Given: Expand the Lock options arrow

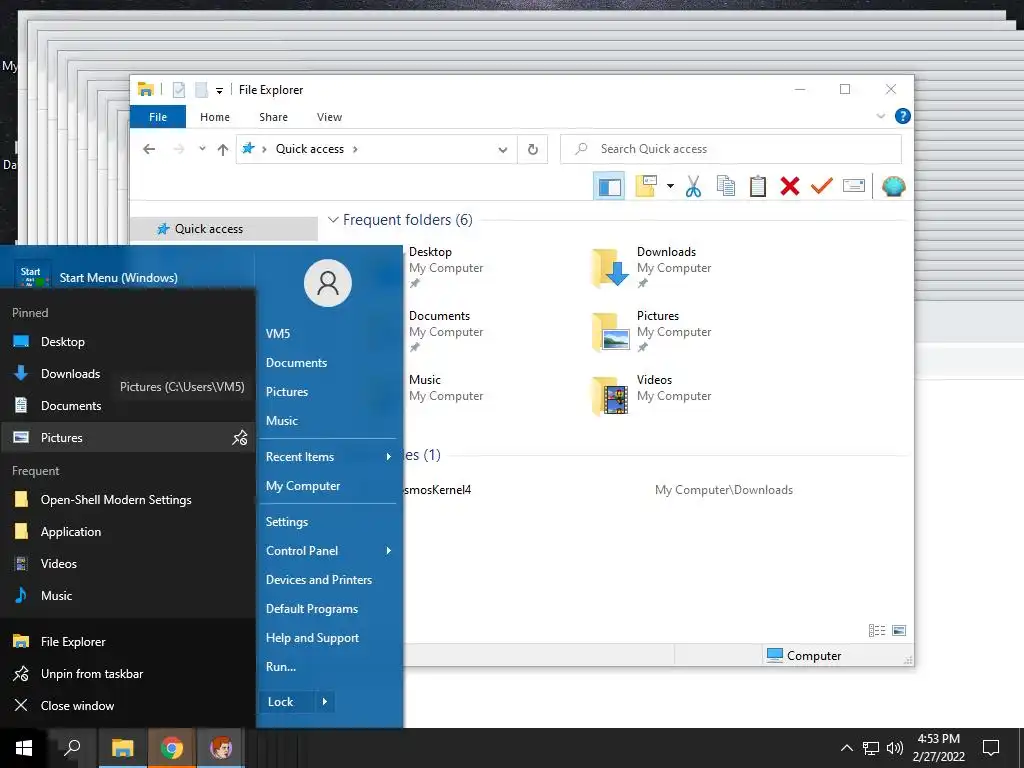Looking at the screenshot, I should pyautogui.click(x=325, y=702).
